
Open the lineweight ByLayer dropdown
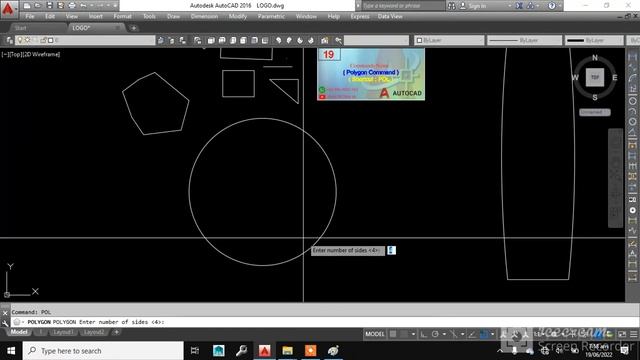click(x=594, y=40)
